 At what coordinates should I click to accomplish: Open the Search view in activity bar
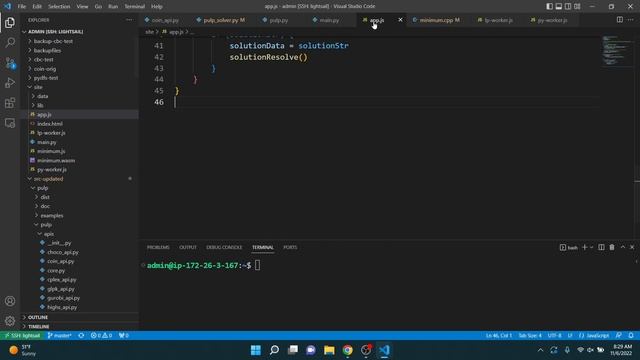pyautogui.click(x=10, y=42)
